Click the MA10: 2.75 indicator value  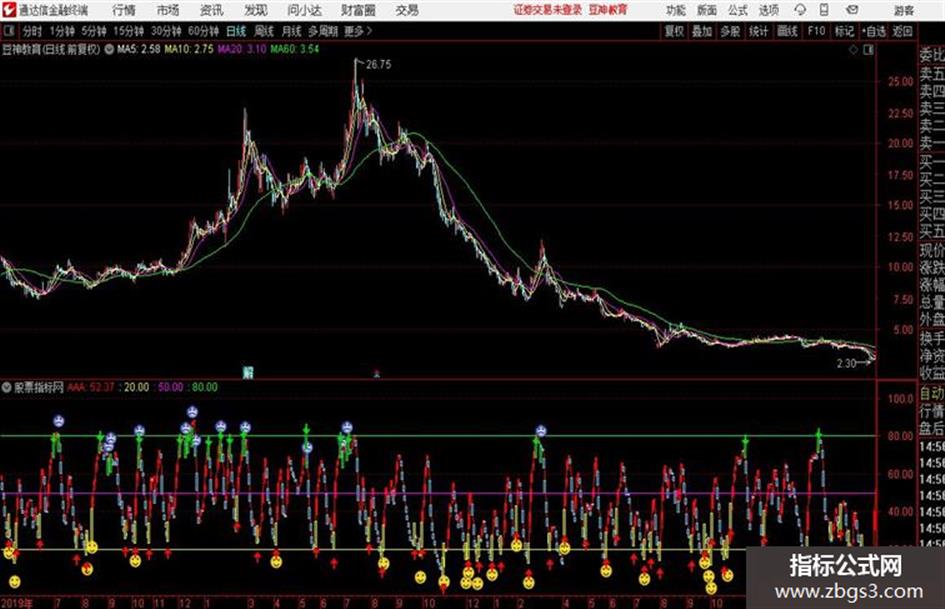[x=189, y=49]
